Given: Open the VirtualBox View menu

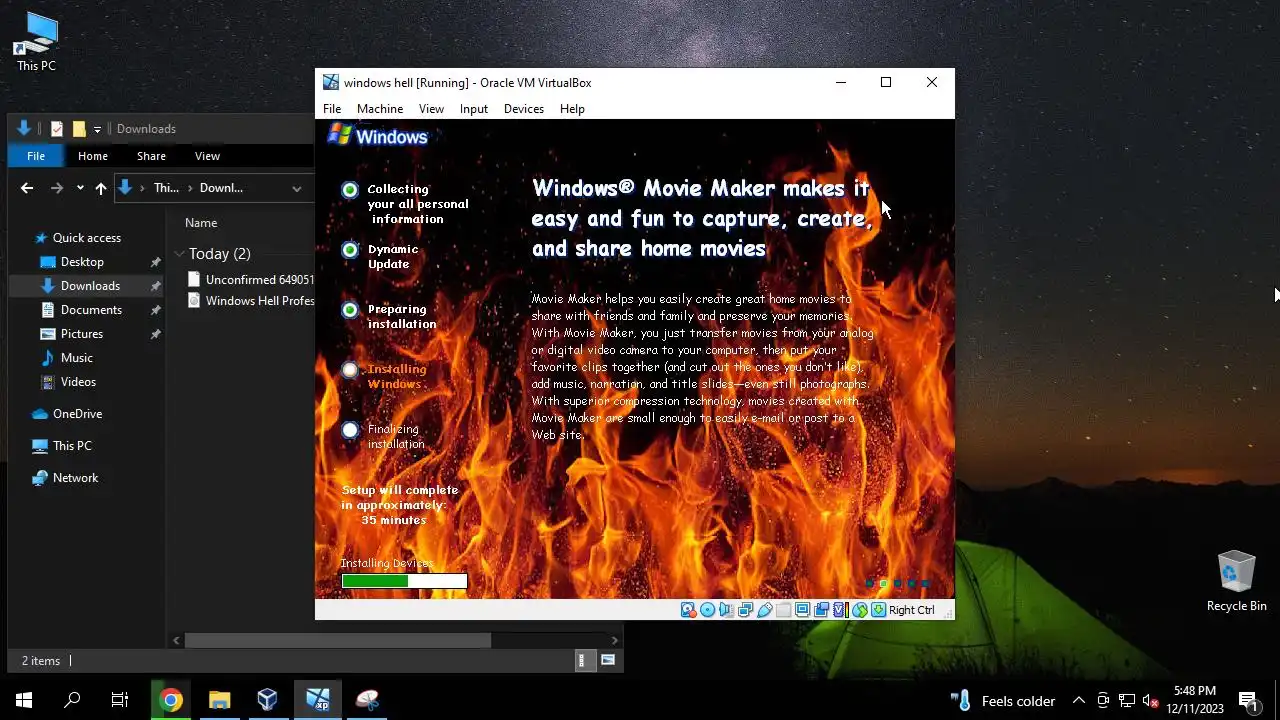Looking at the screenshot, I should click(431, 109).
